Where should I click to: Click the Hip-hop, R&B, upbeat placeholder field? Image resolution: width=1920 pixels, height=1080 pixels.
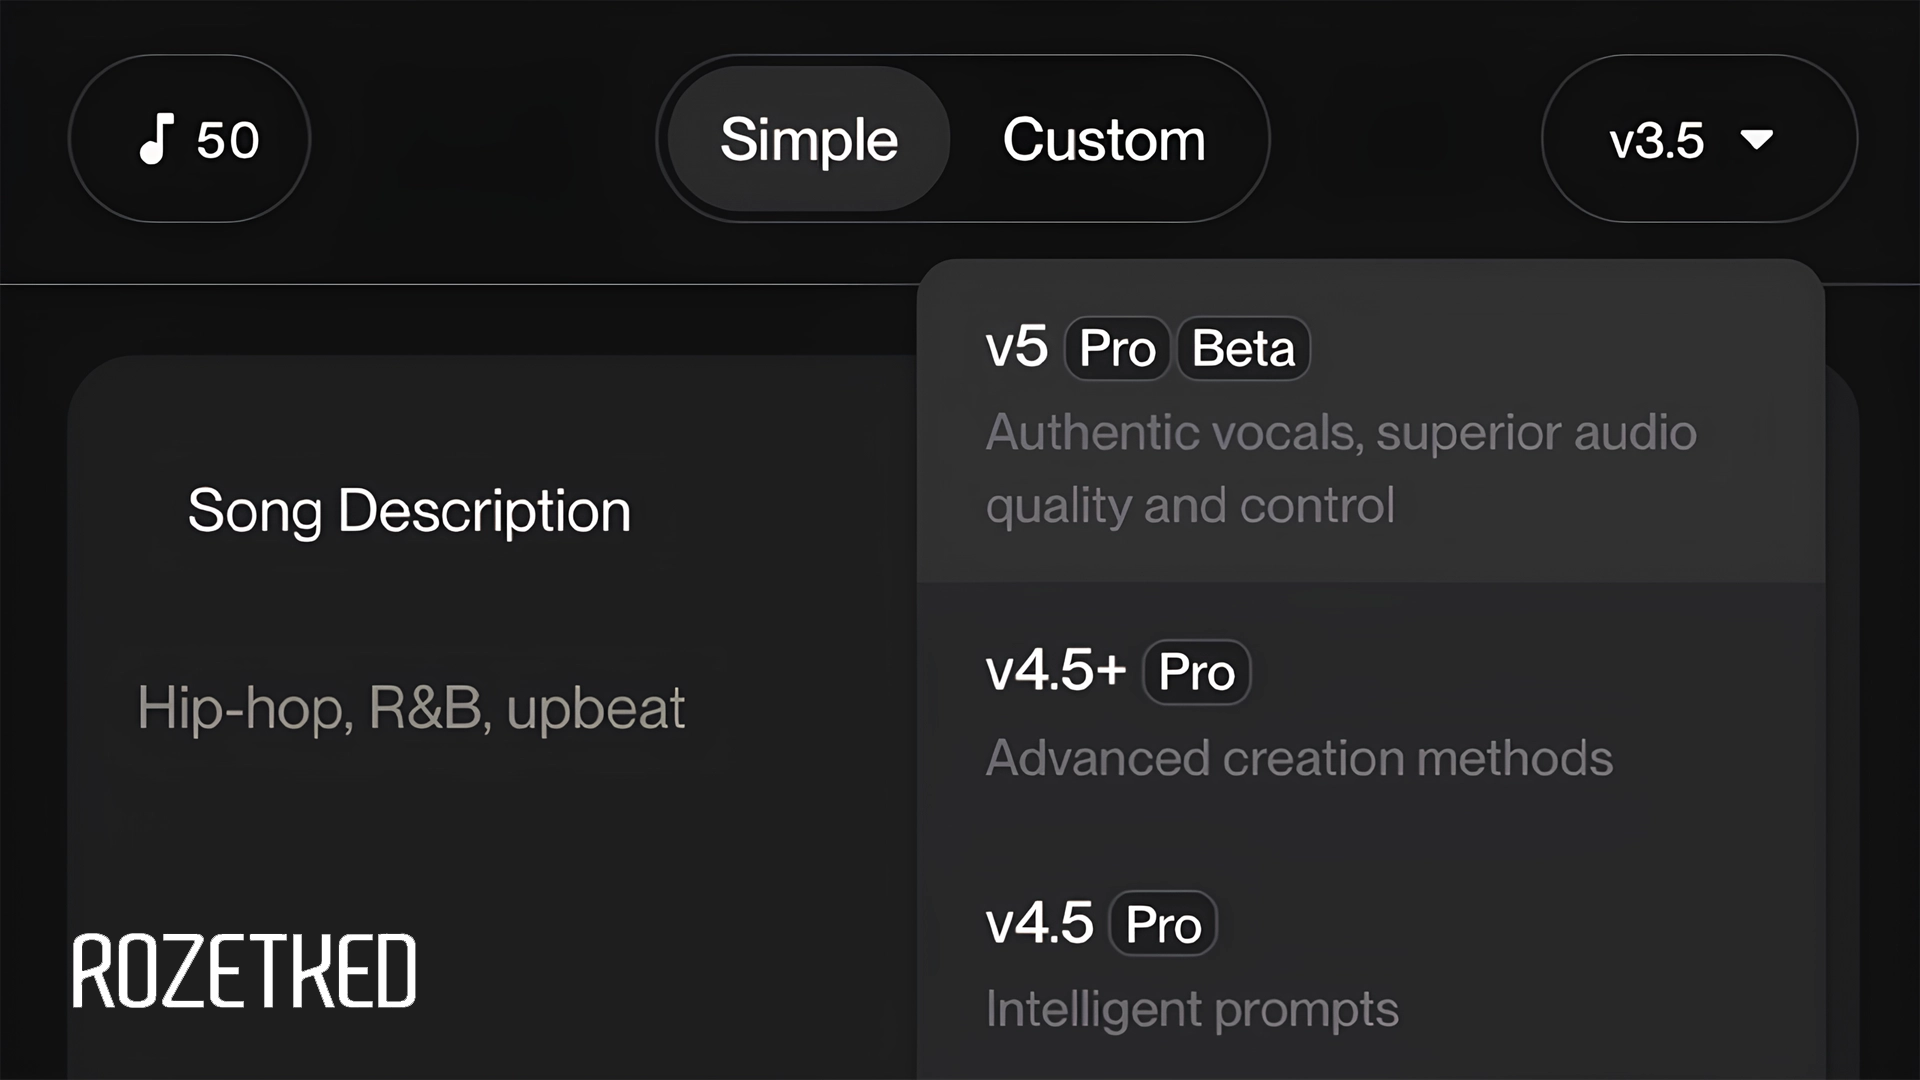(x=411, y=708)
